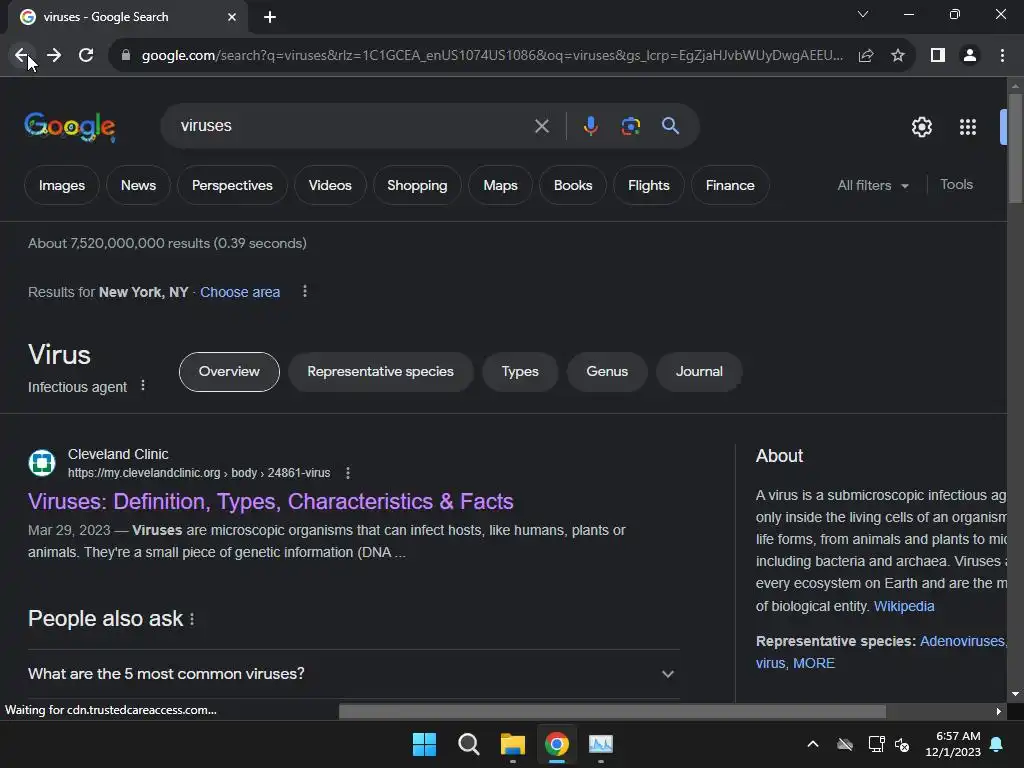Viewport: 1024px width, 768px height.
Task: Close the viruses Google Search tab
Action: tap(232, 17)
